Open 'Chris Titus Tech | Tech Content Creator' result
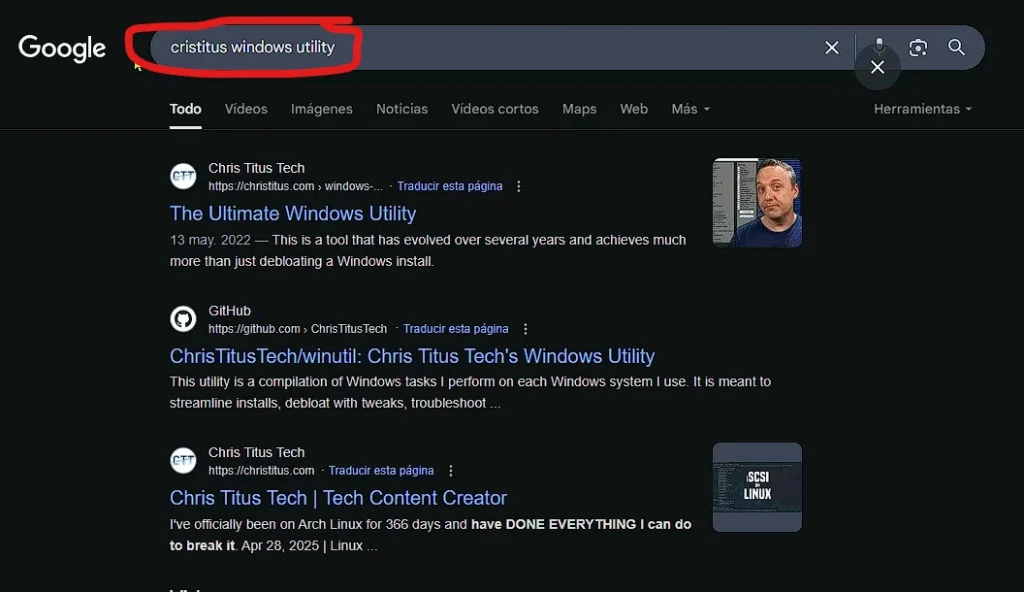Image resolution: width=1024 pixels, height=592 pixels. (338, 498)
